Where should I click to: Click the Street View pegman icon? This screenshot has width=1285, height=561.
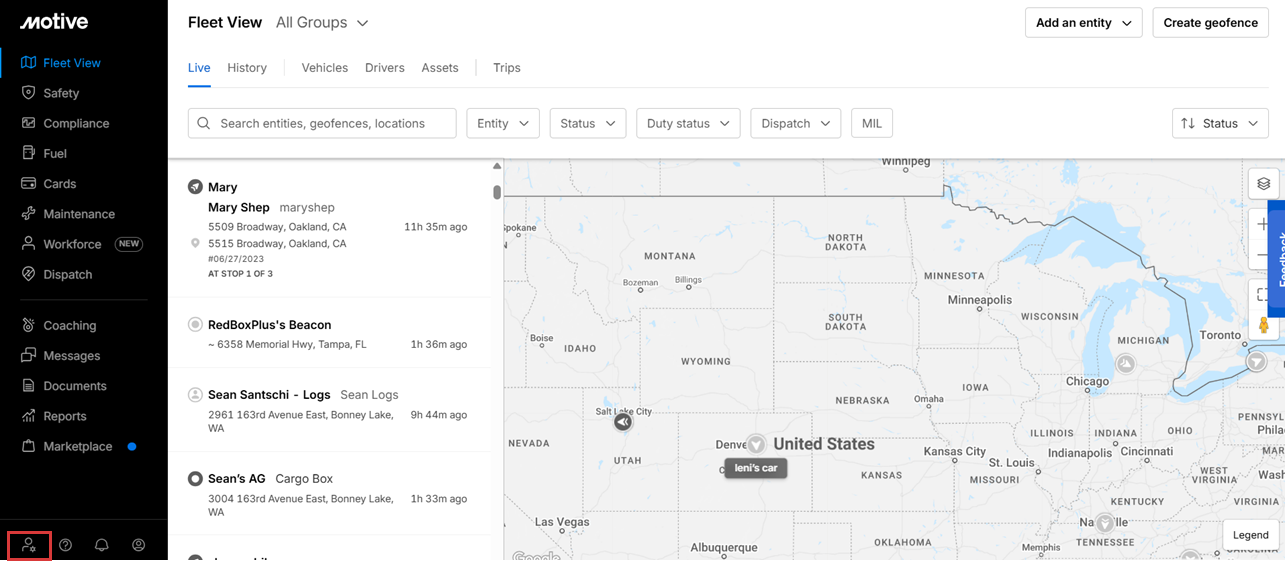coord(1264,325)
